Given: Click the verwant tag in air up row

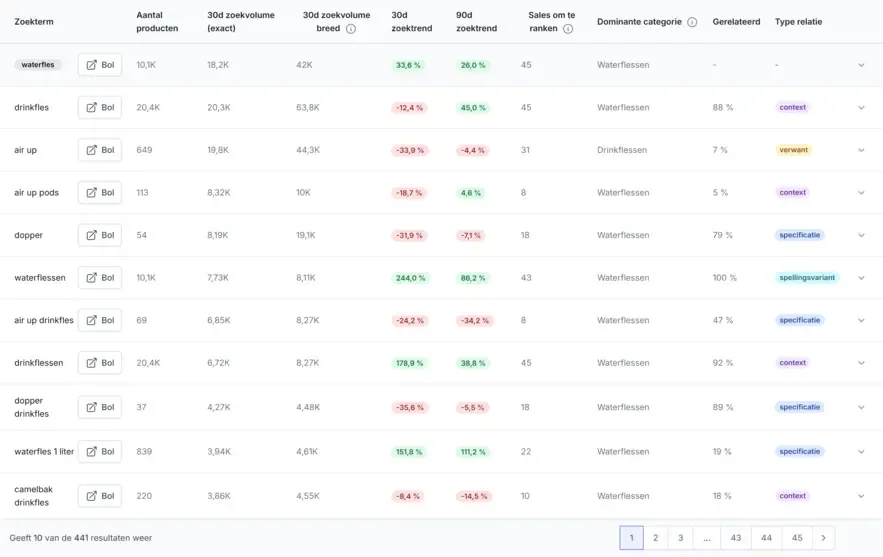Looking at the screenshot, I should tap(793, 150).
